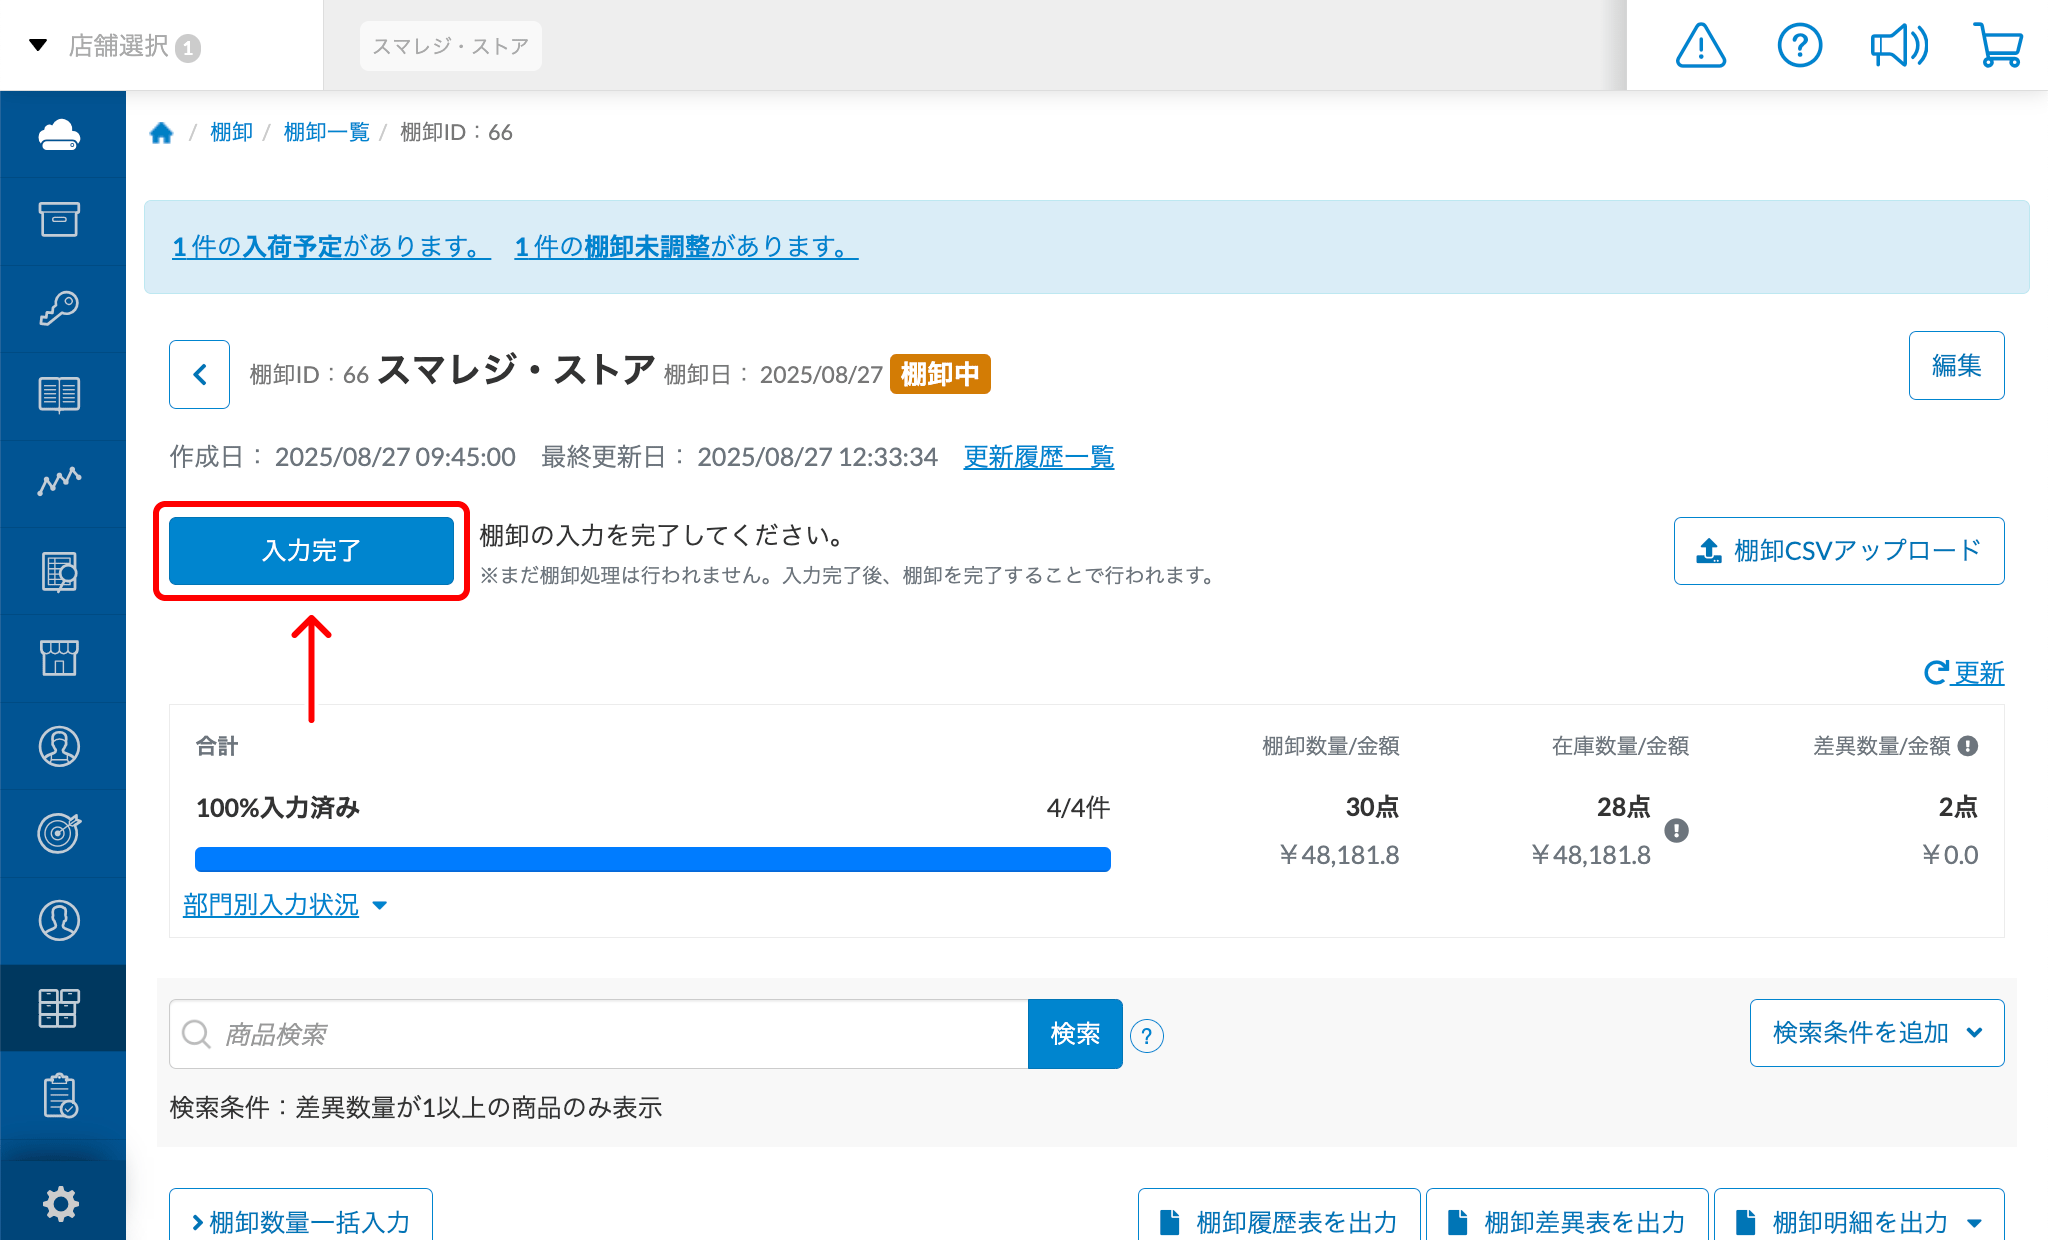Open the transaction history book icon

coord(62,394)
